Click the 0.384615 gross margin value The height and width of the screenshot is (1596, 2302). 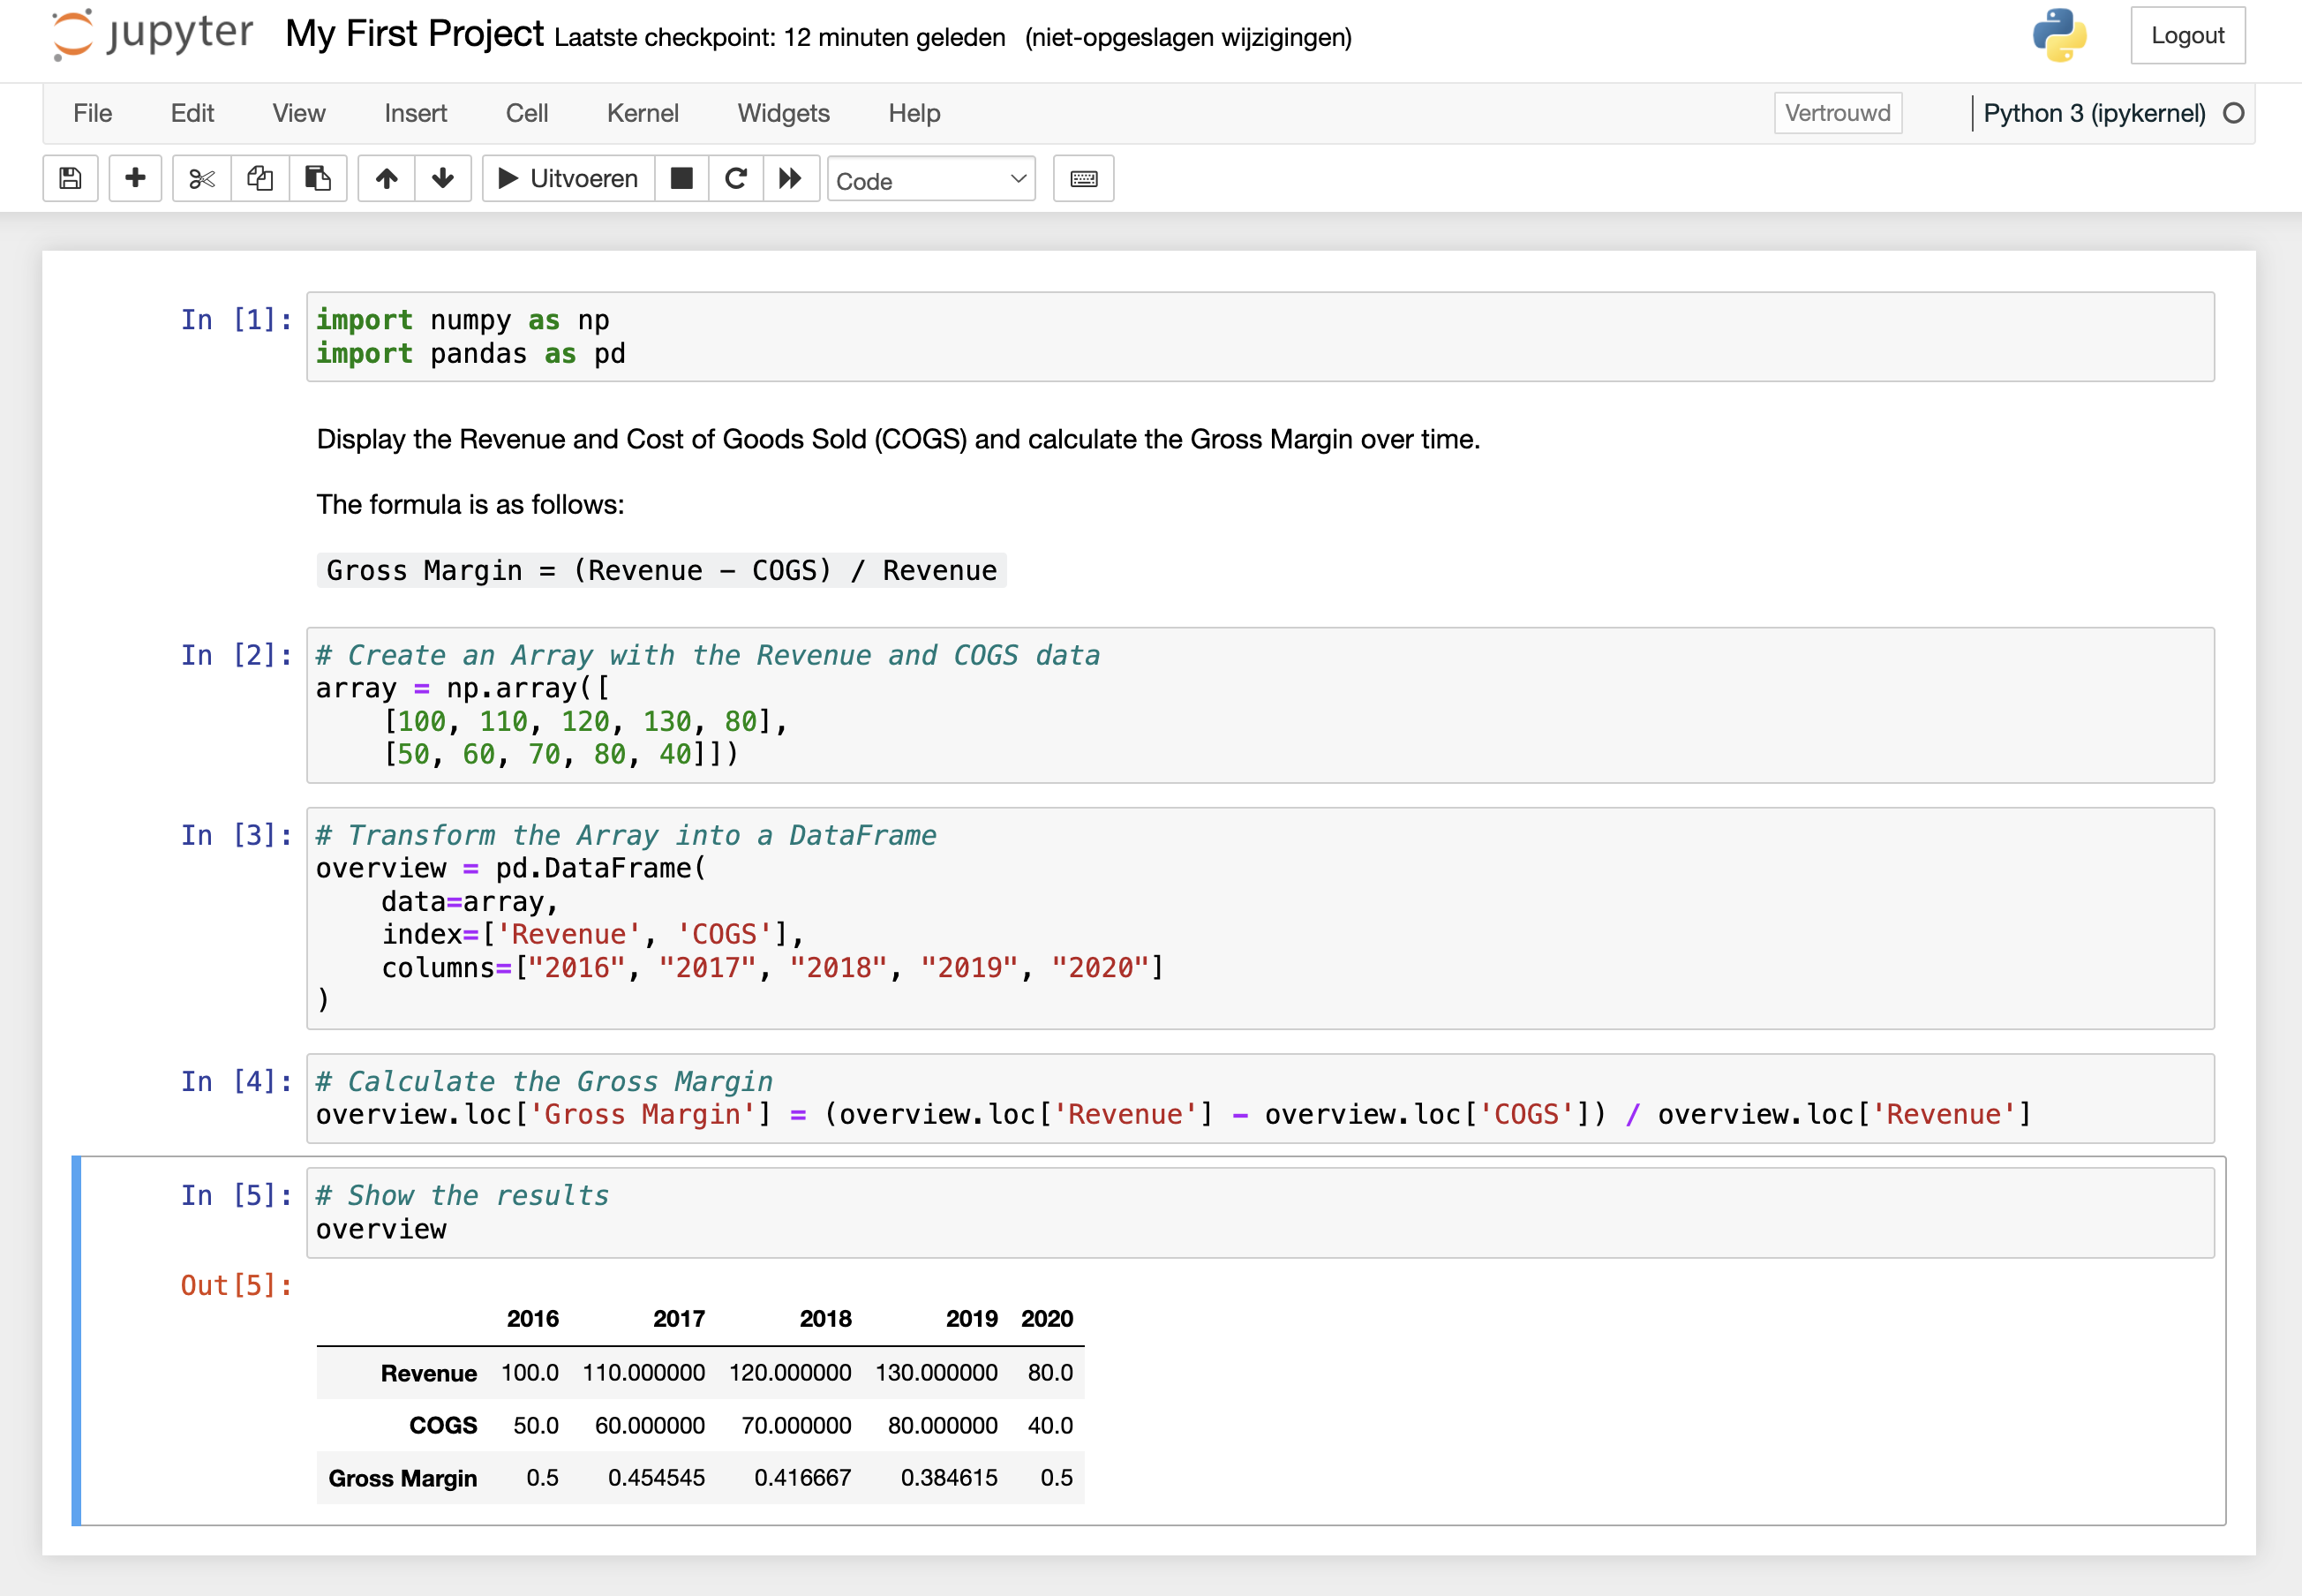(949, 1478)
